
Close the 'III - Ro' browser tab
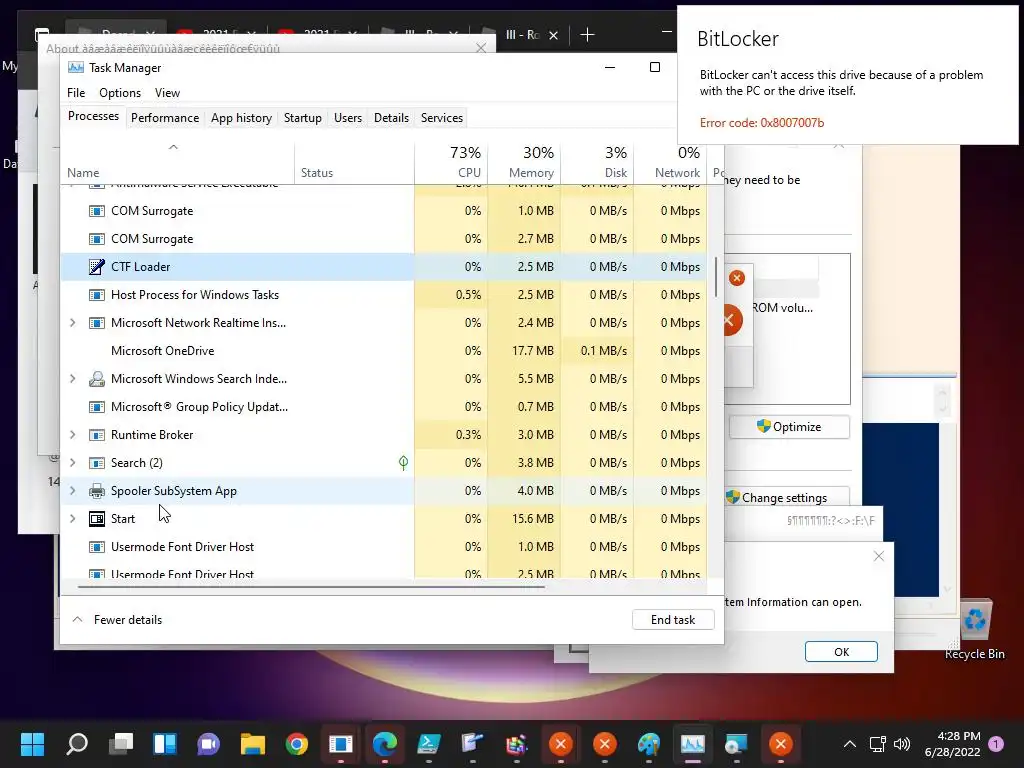[x=553, y=35]
